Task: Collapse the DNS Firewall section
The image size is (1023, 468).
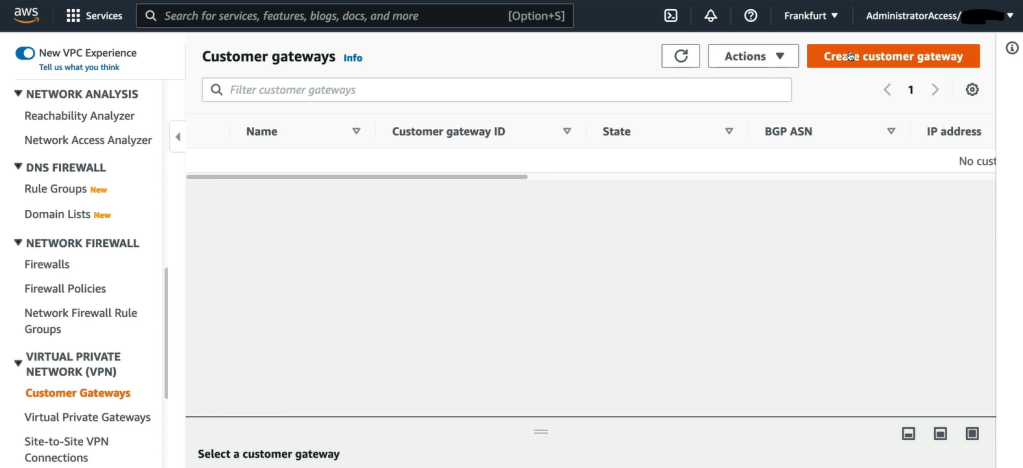Action: tap(18, 167)
